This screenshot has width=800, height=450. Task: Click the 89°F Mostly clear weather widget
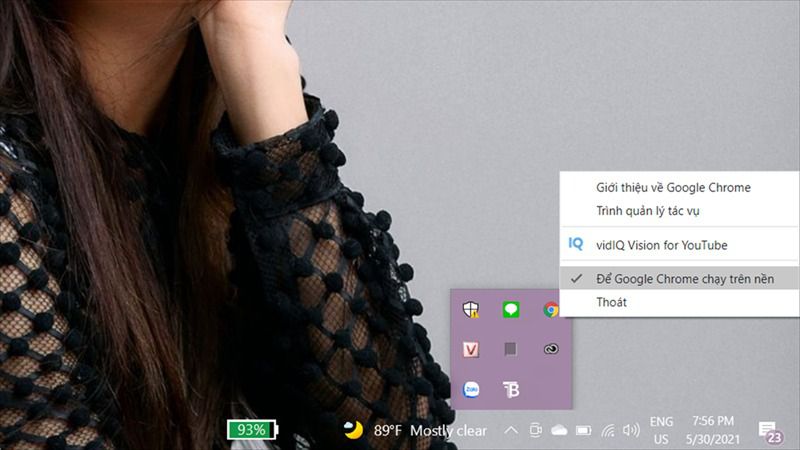(415, 431)
